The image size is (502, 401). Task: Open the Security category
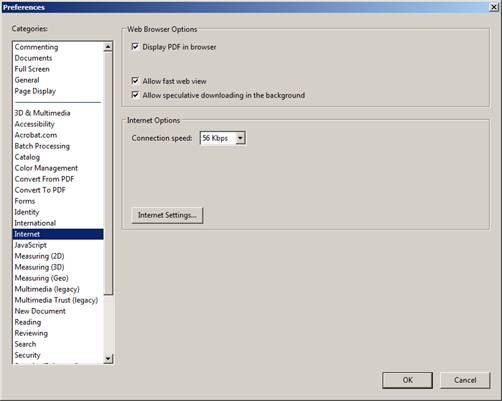(x=27, y=355)
